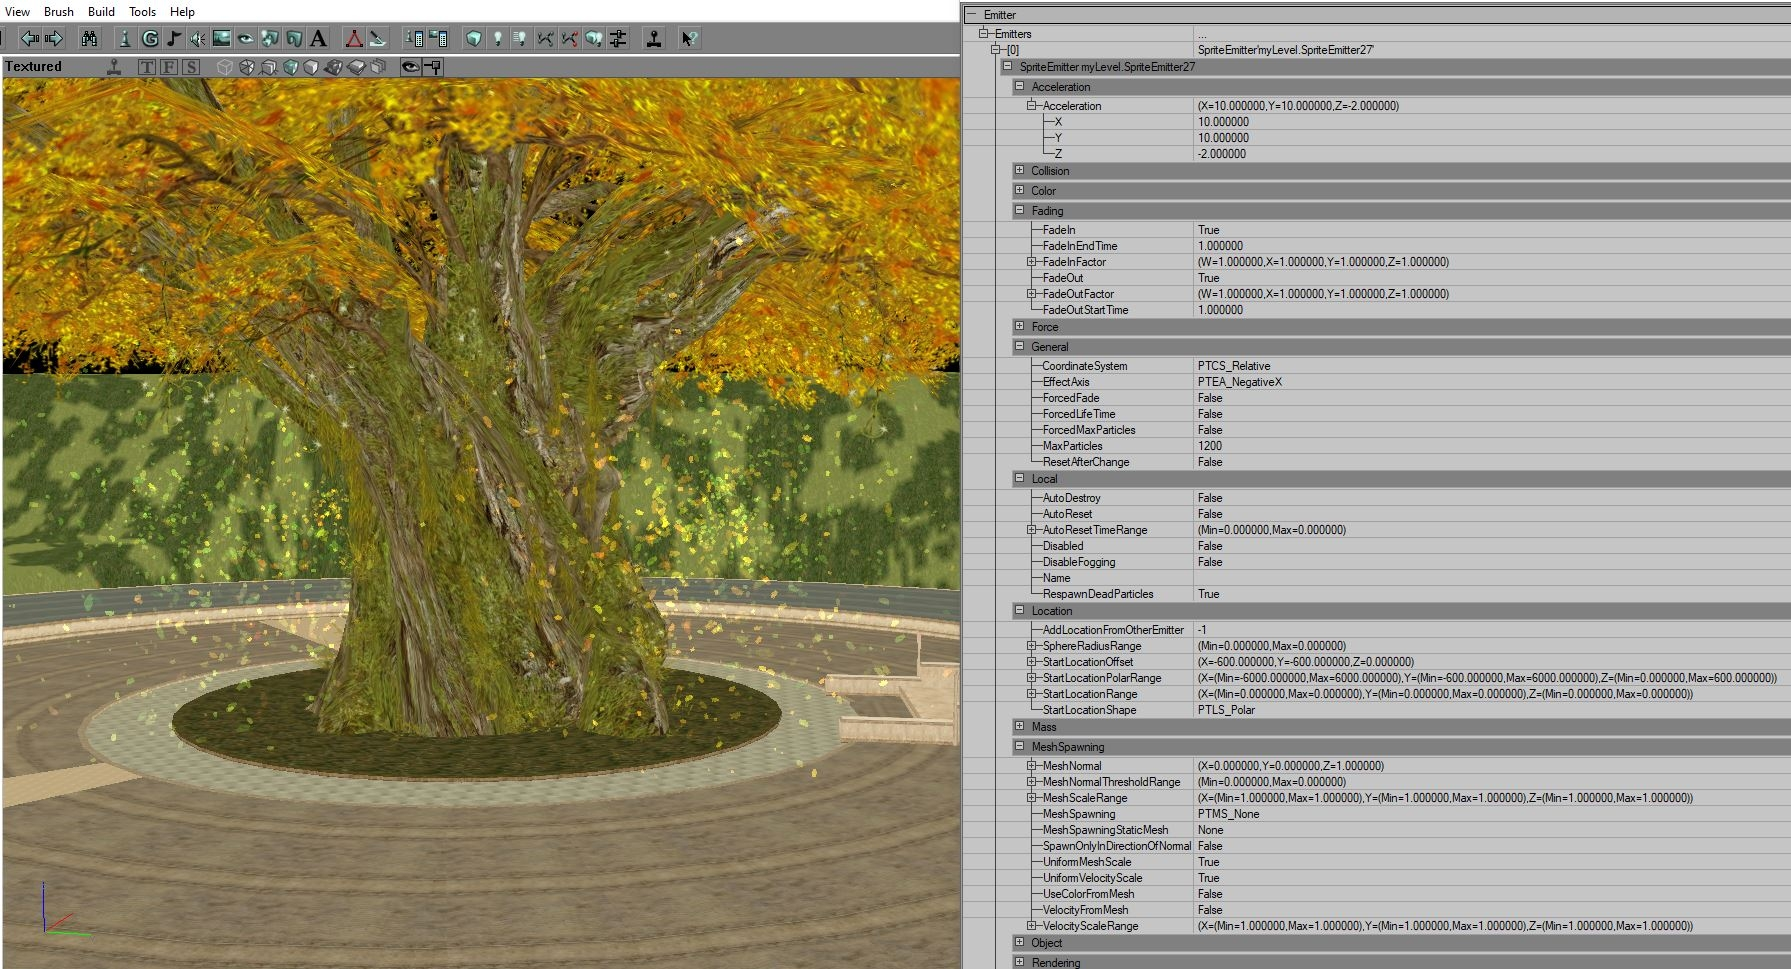1791x969 pixels.
Task: Click Build Changed Lights icon
Action: [521, 39]
